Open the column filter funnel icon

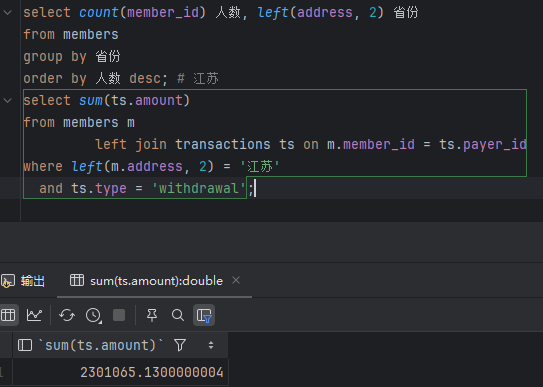[x=180, y=345]
